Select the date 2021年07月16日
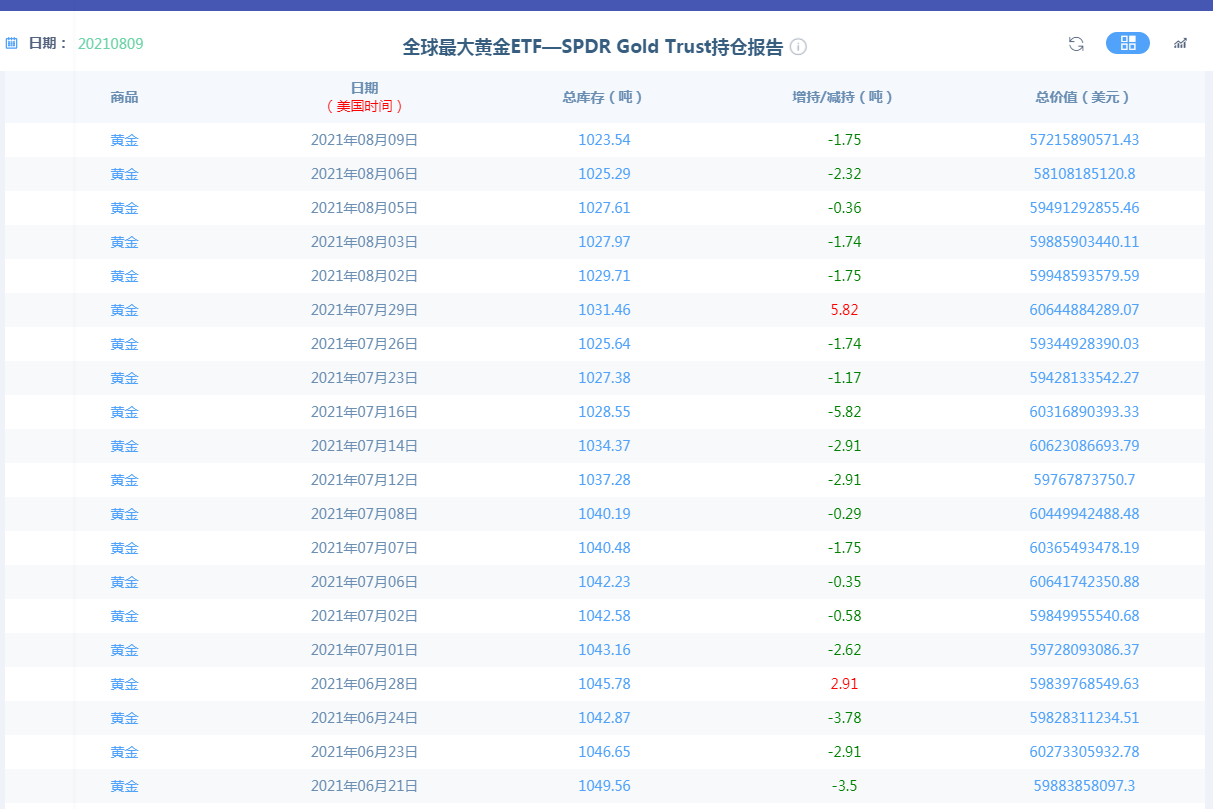The height and width of the screenshot is (809, 1213). (x=365, y=412)
